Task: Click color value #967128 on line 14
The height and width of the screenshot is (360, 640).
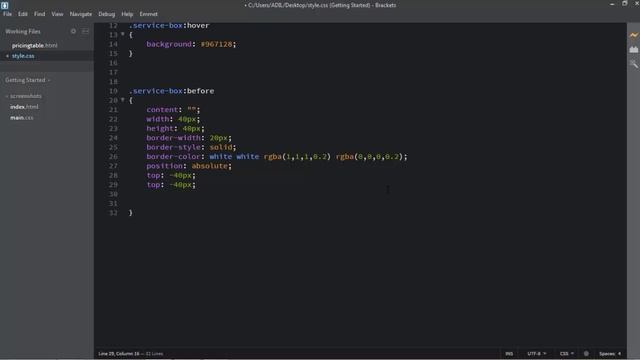Action: [x=216, y=44]
